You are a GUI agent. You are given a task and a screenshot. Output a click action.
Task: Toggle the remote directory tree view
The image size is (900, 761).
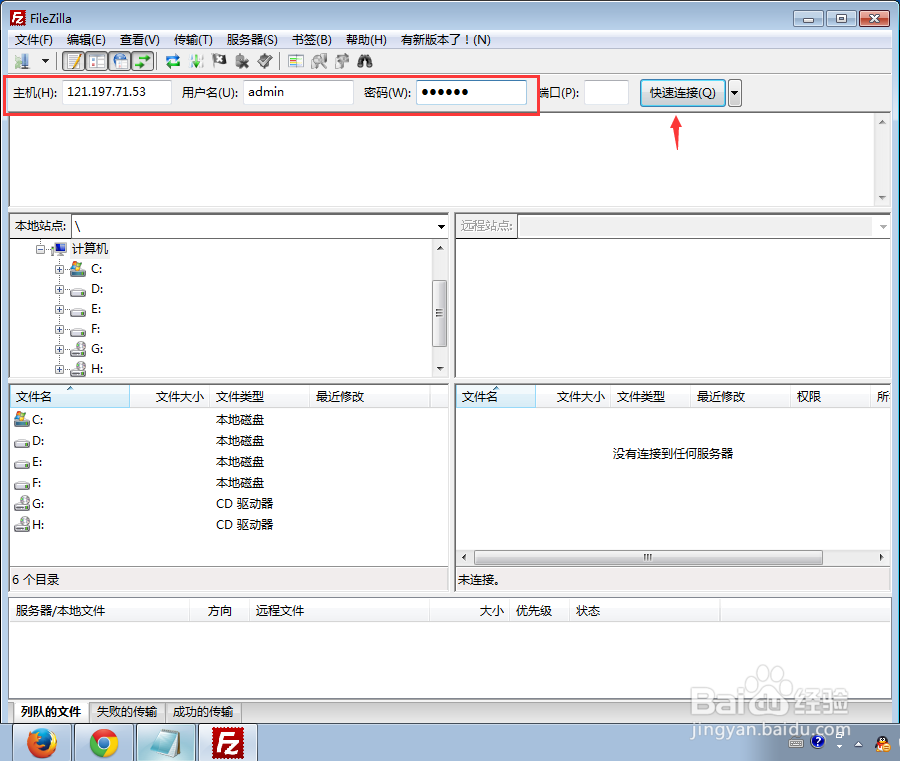120,61
